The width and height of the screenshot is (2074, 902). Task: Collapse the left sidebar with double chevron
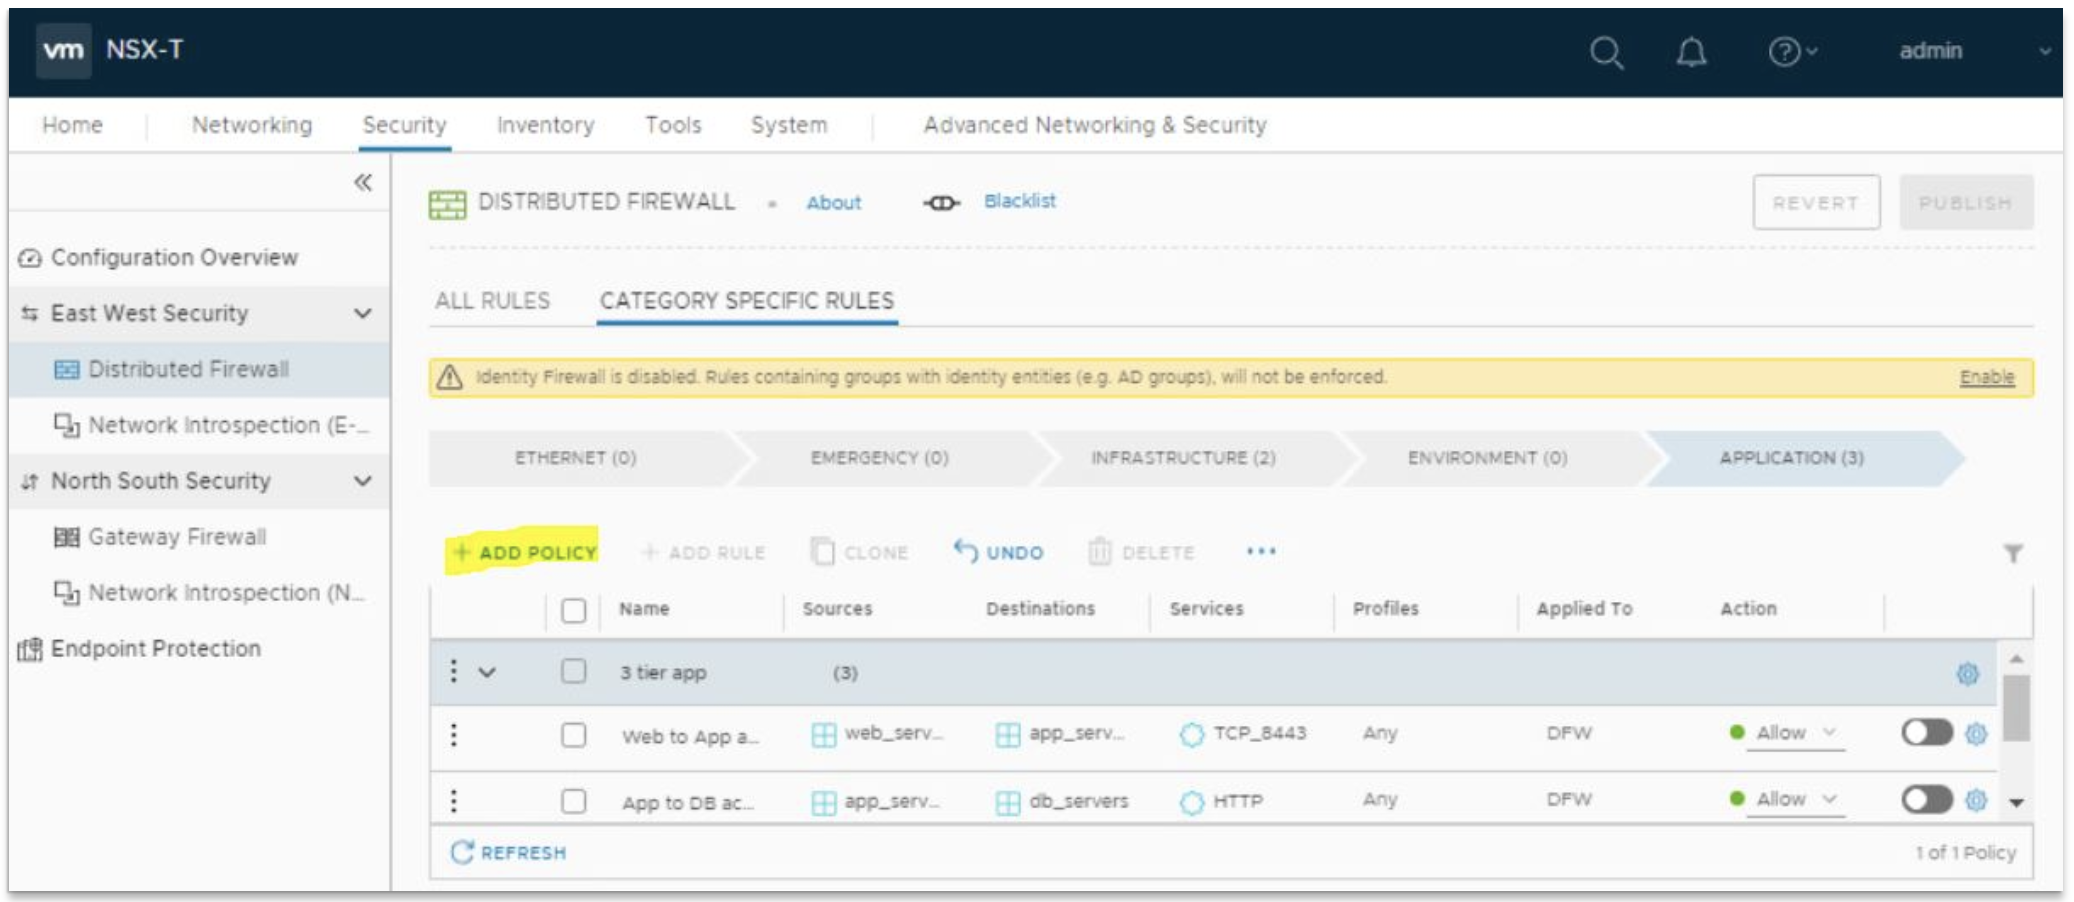363,182
